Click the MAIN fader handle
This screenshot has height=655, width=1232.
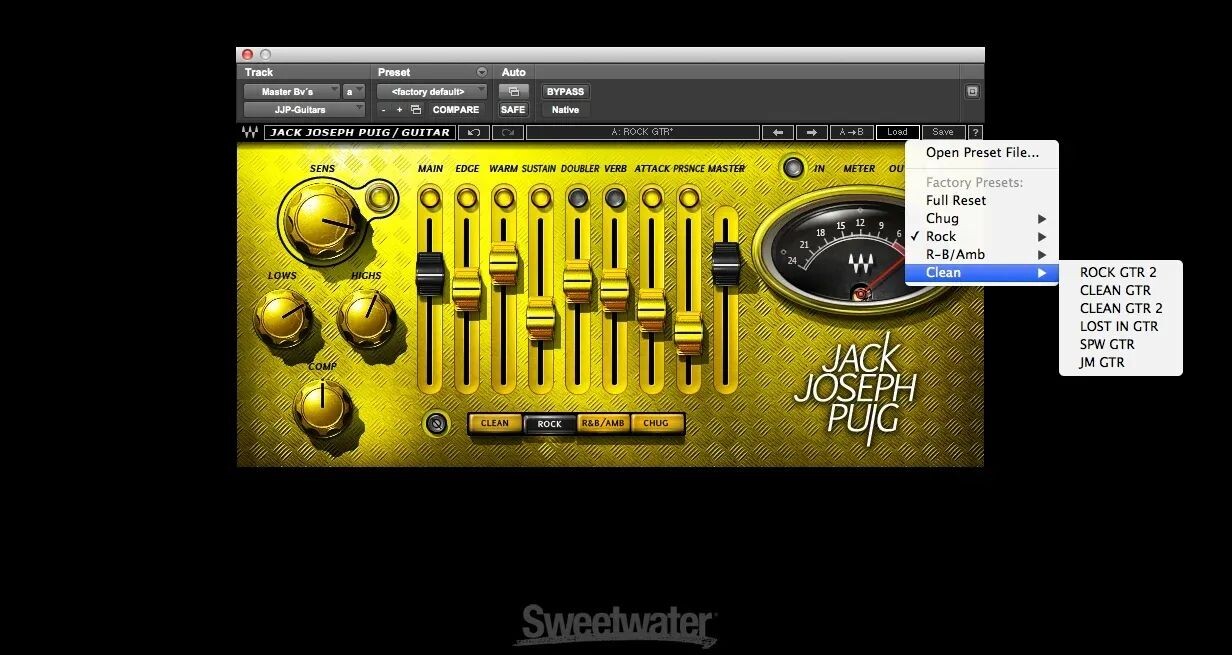(x=430, y=273)
